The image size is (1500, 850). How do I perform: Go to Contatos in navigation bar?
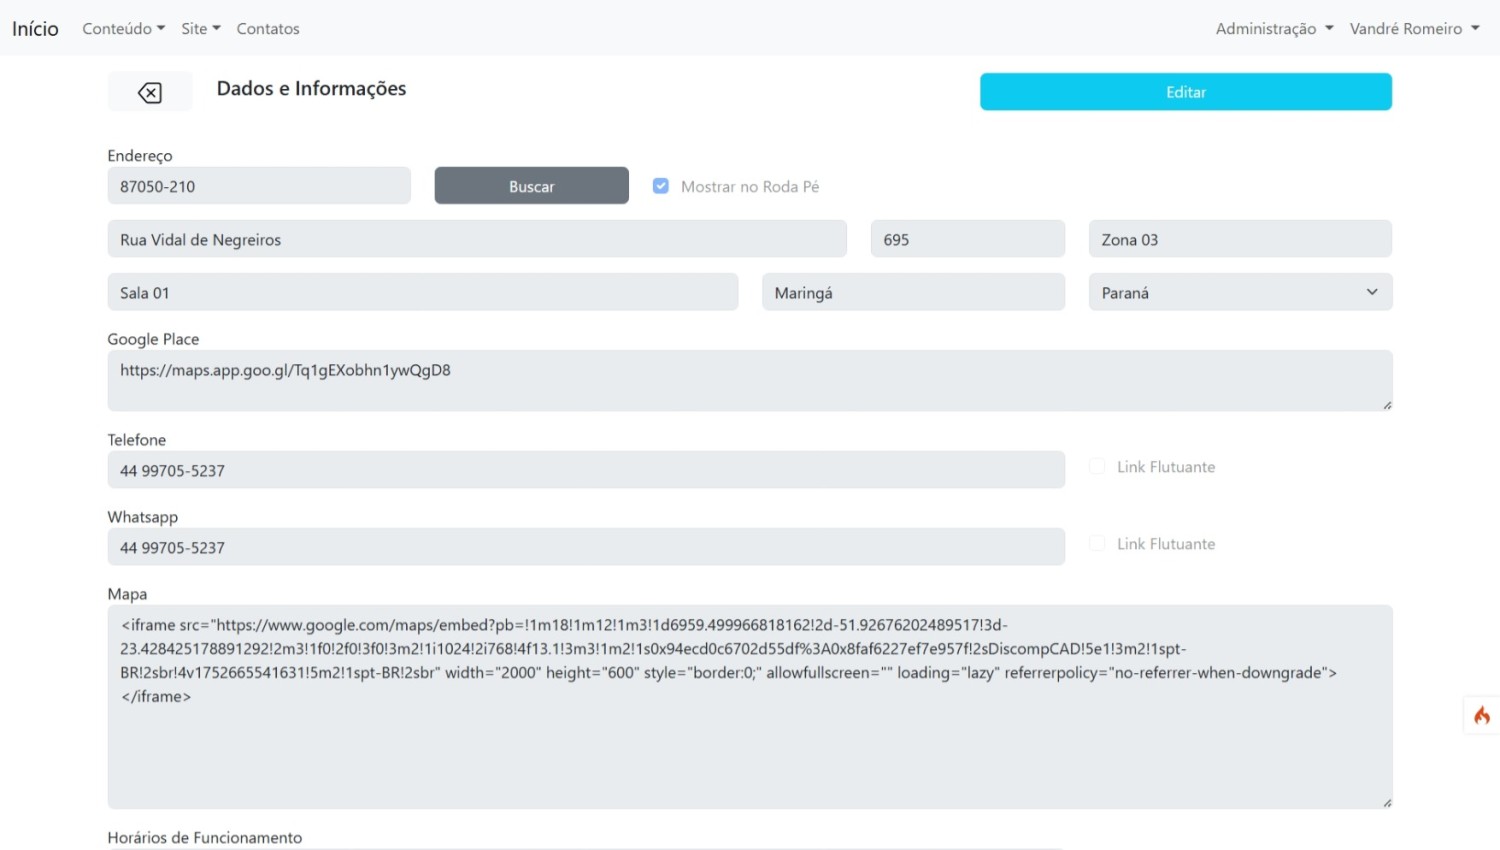[268, 29]
